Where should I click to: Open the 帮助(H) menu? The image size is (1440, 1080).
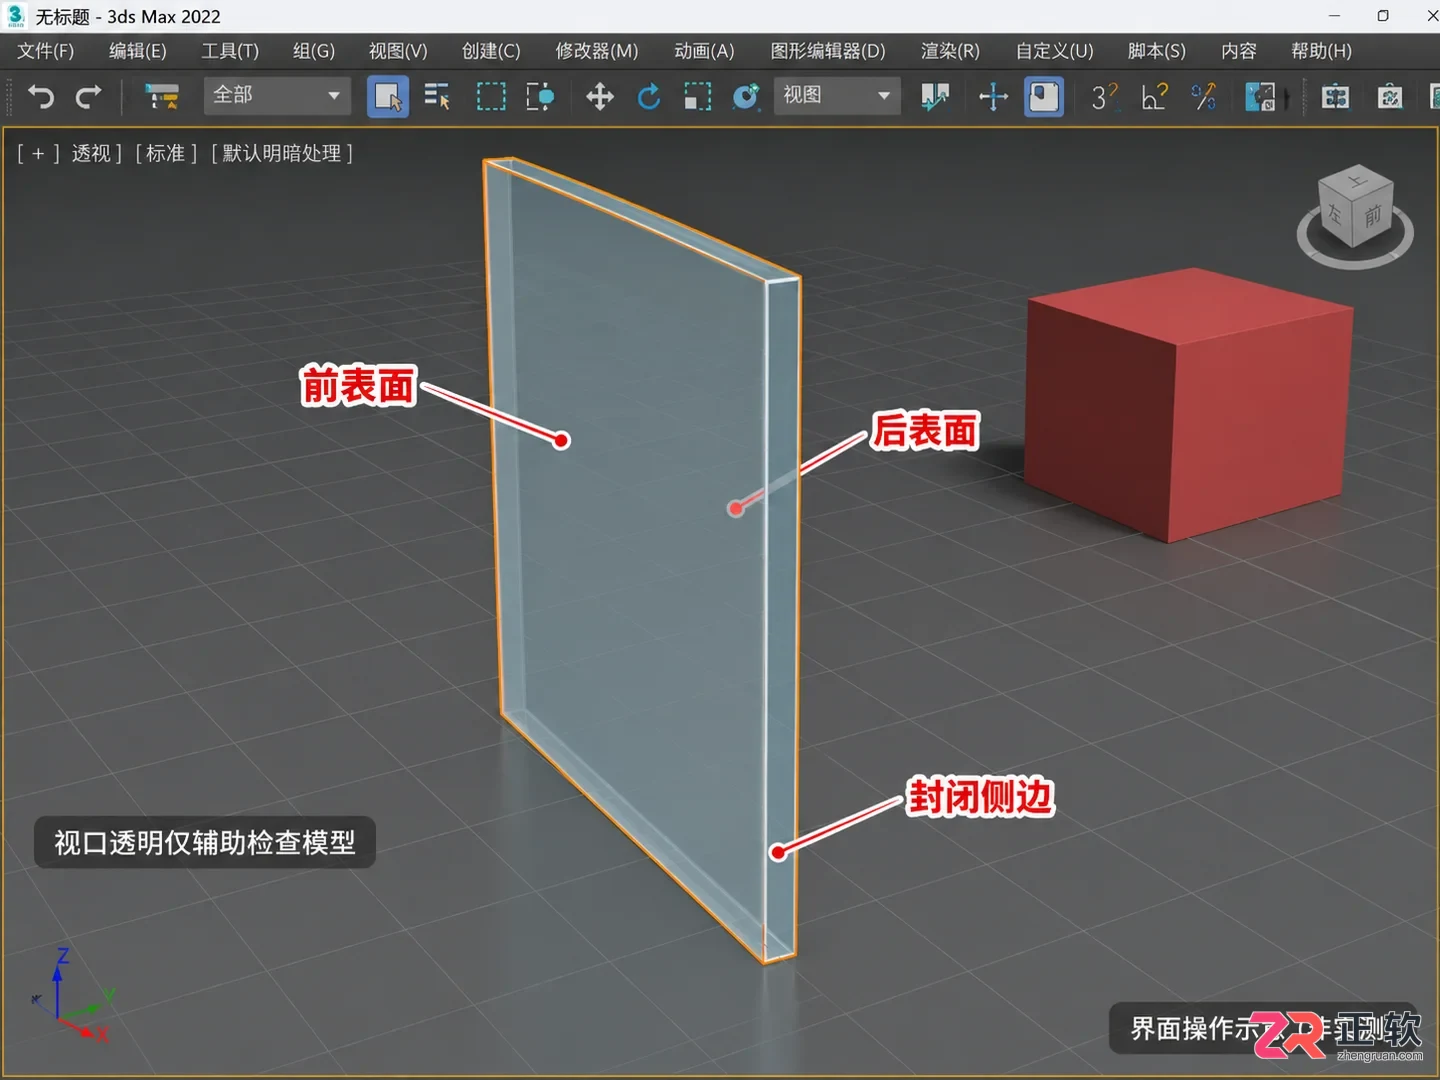click(x=1321, y=51)
